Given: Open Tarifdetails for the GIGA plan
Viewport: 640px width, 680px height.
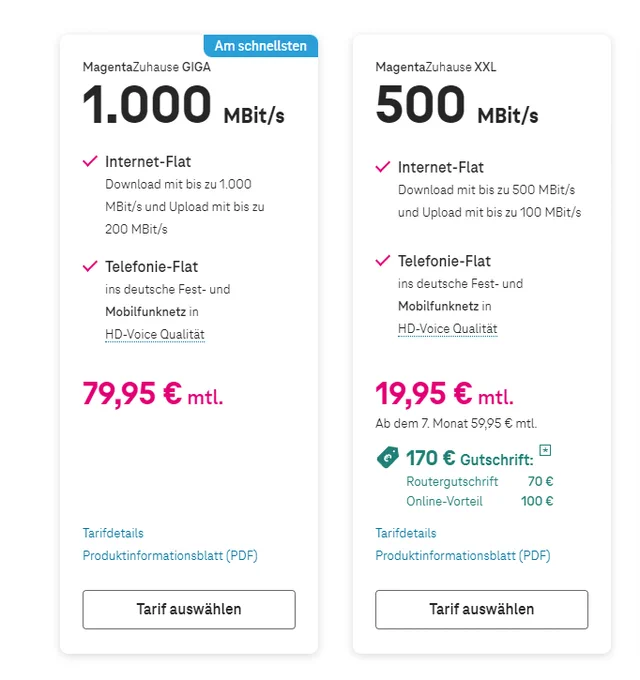Looking at the screenshot, I should pyautogui.click(x=113, y=533).
